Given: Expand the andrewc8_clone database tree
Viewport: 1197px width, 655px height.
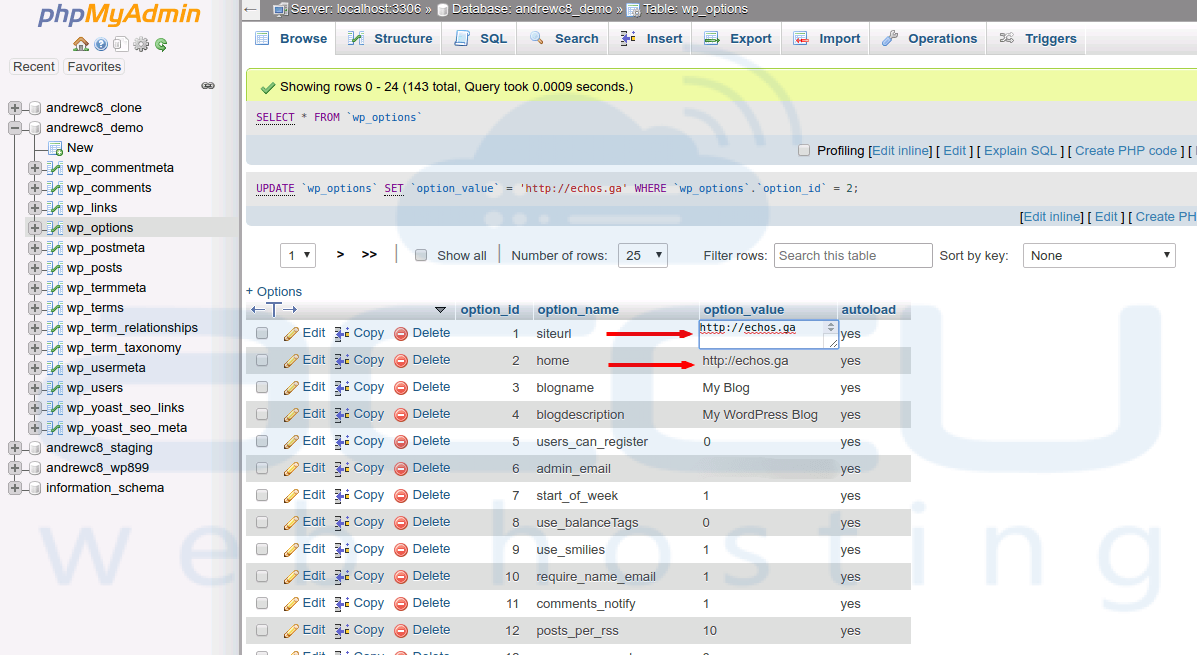Looking at the screenshot, I should pos(15,108).
